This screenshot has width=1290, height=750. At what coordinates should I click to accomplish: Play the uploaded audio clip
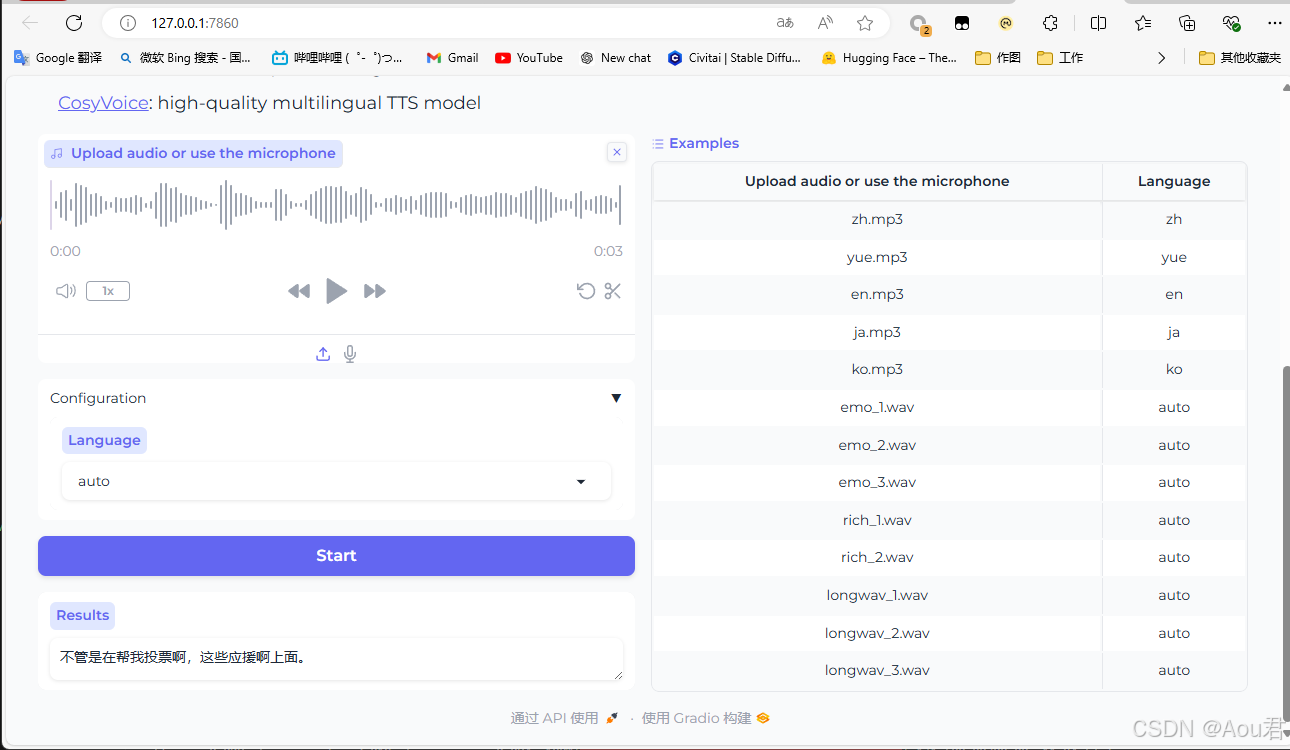[337, 291]
